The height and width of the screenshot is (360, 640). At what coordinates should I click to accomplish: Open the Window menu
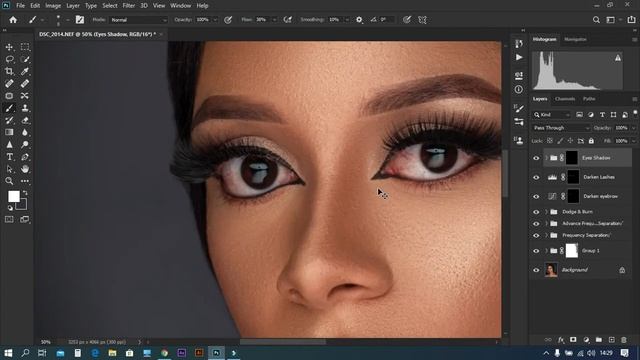pos(180,6)
